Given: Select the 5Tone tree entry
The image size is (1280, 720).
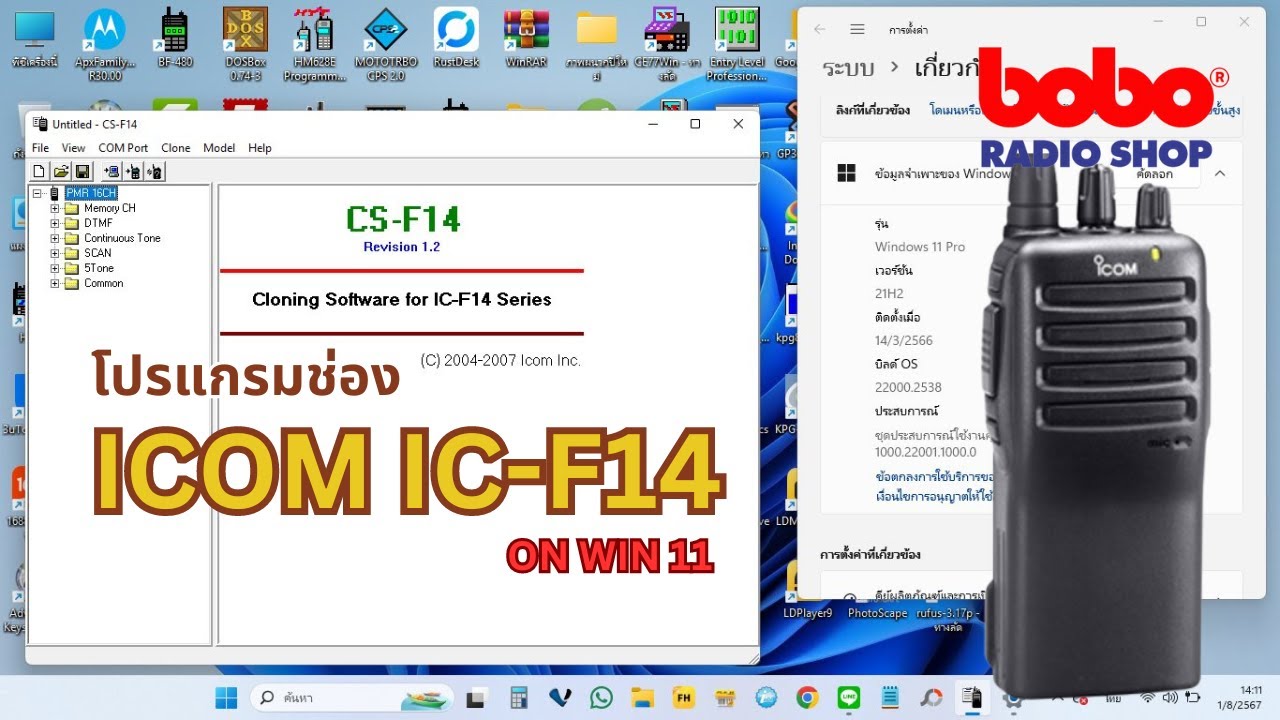Looking at the screenshot, I should click(x=99, y=268).
